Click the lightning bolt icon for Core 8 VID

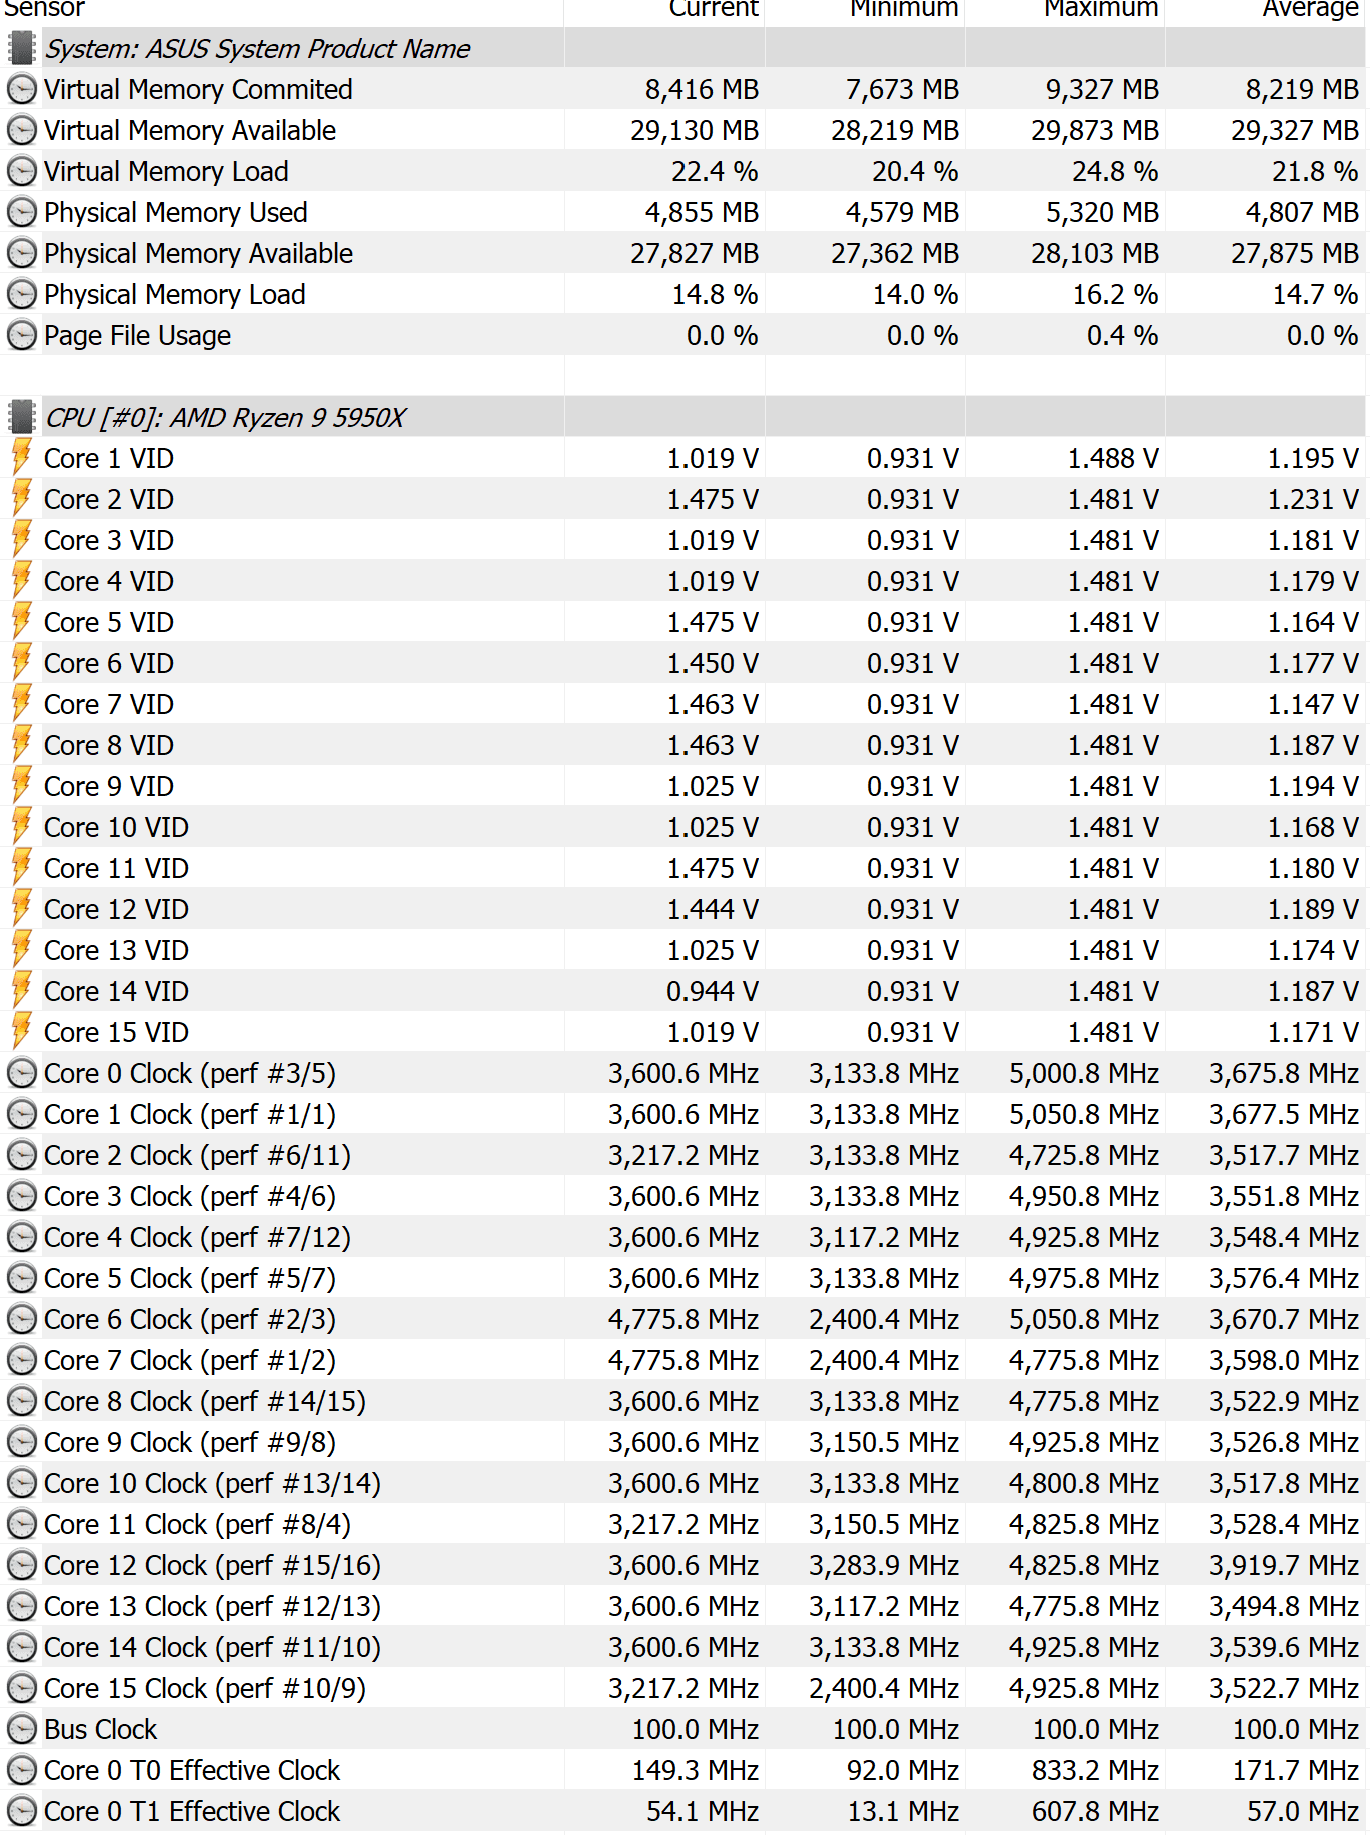[21, 745]
